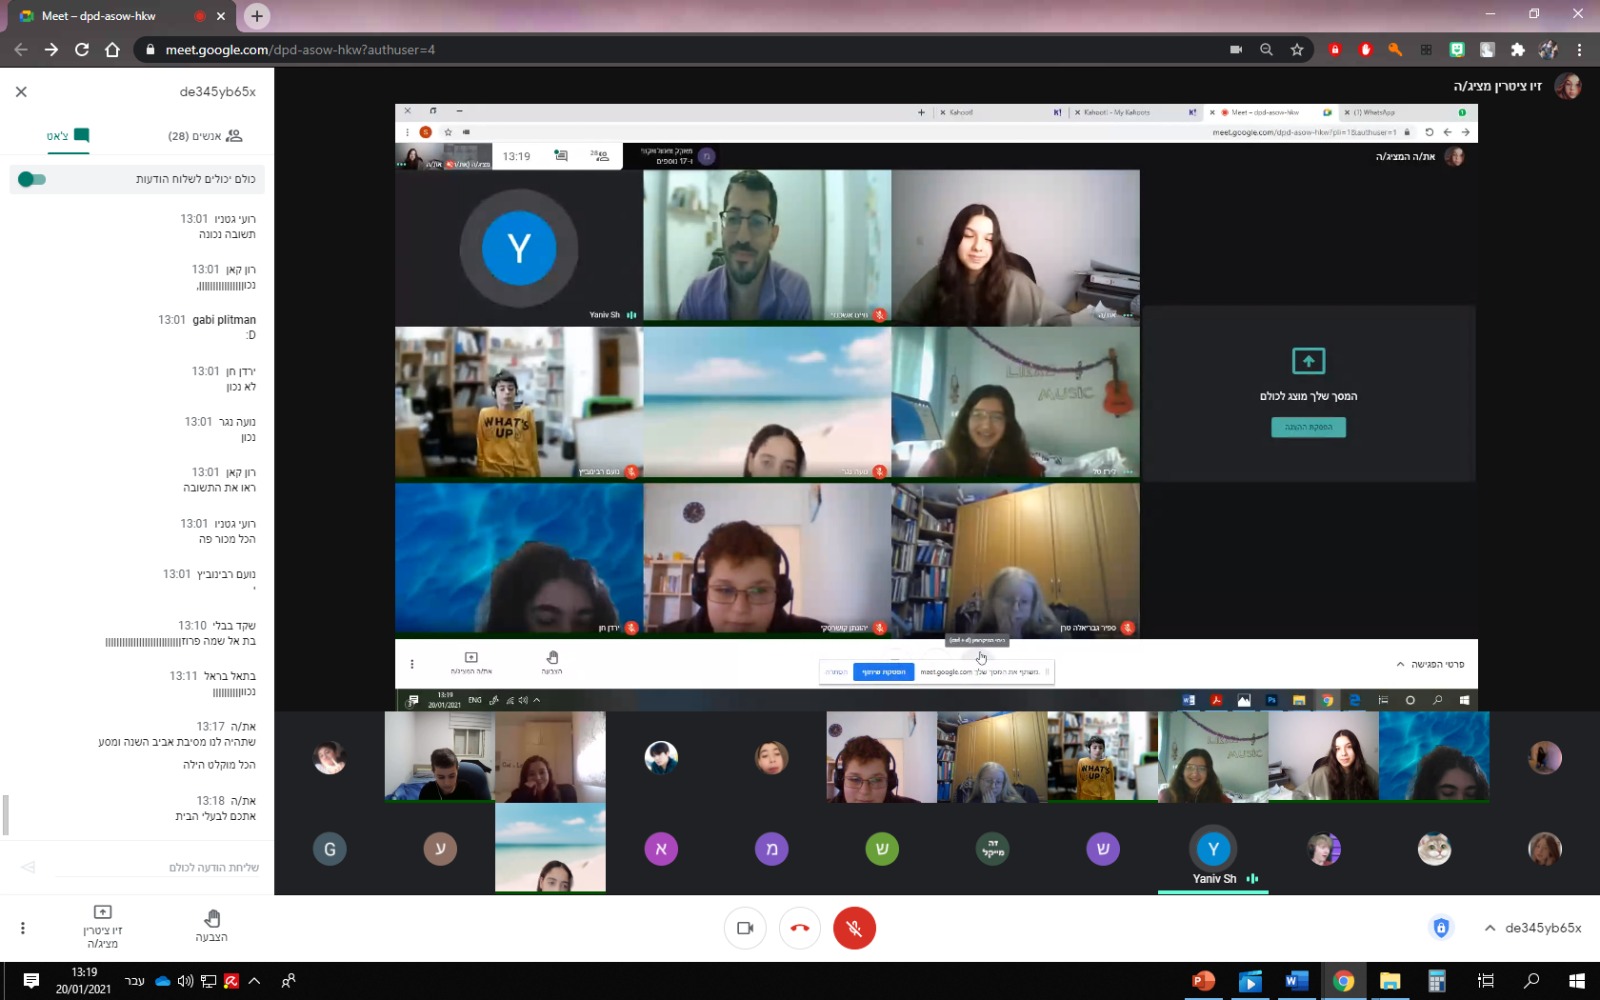Bookmark this page with the star
The height and width of the screenshot is (1000, 1600).
pyautogui.click(x=1297, y=49)
